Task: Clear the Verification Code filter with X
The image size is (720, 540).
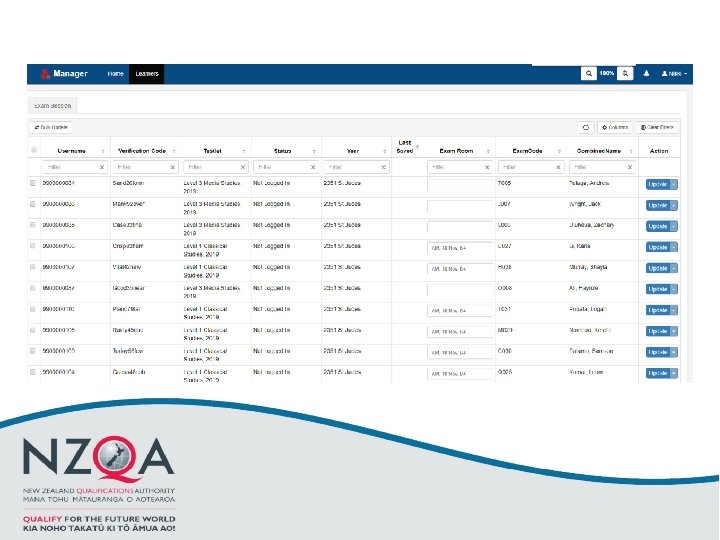Action: tap(173, 167)
